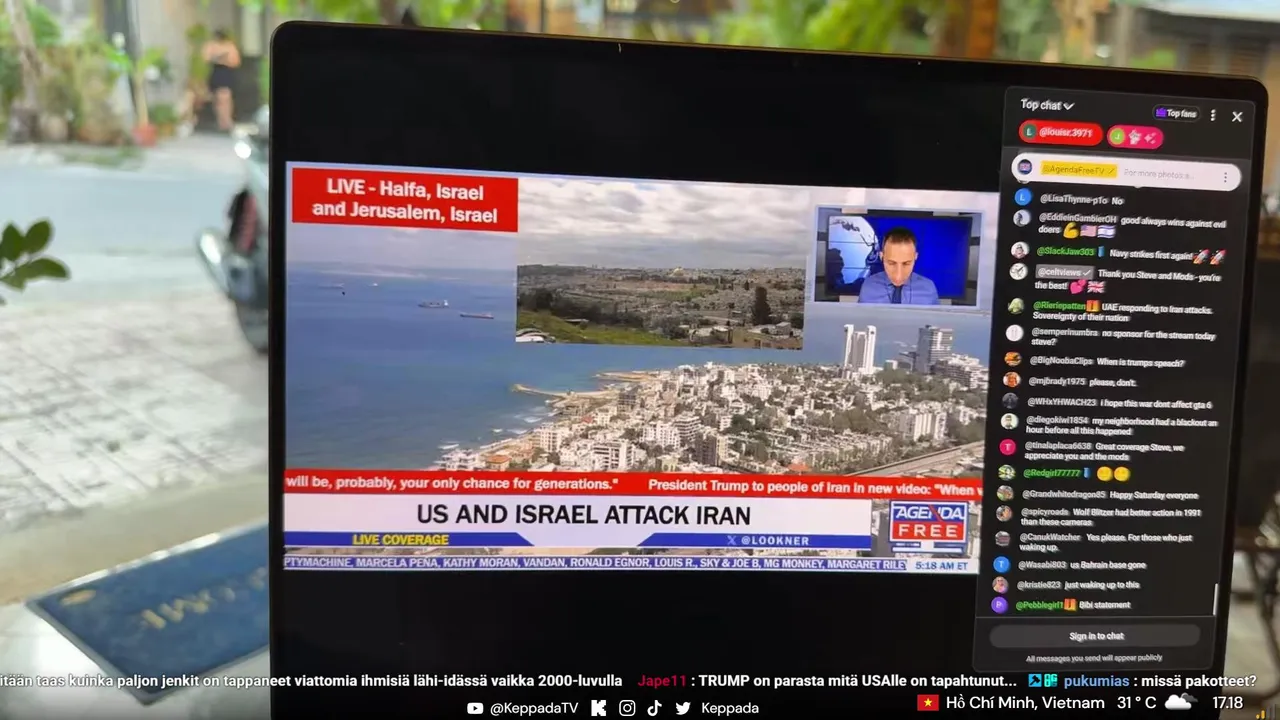This screenshot has width=1280, height=720.
Task: Click message 'Happy Saturday everyone'
Action: 1154,495
